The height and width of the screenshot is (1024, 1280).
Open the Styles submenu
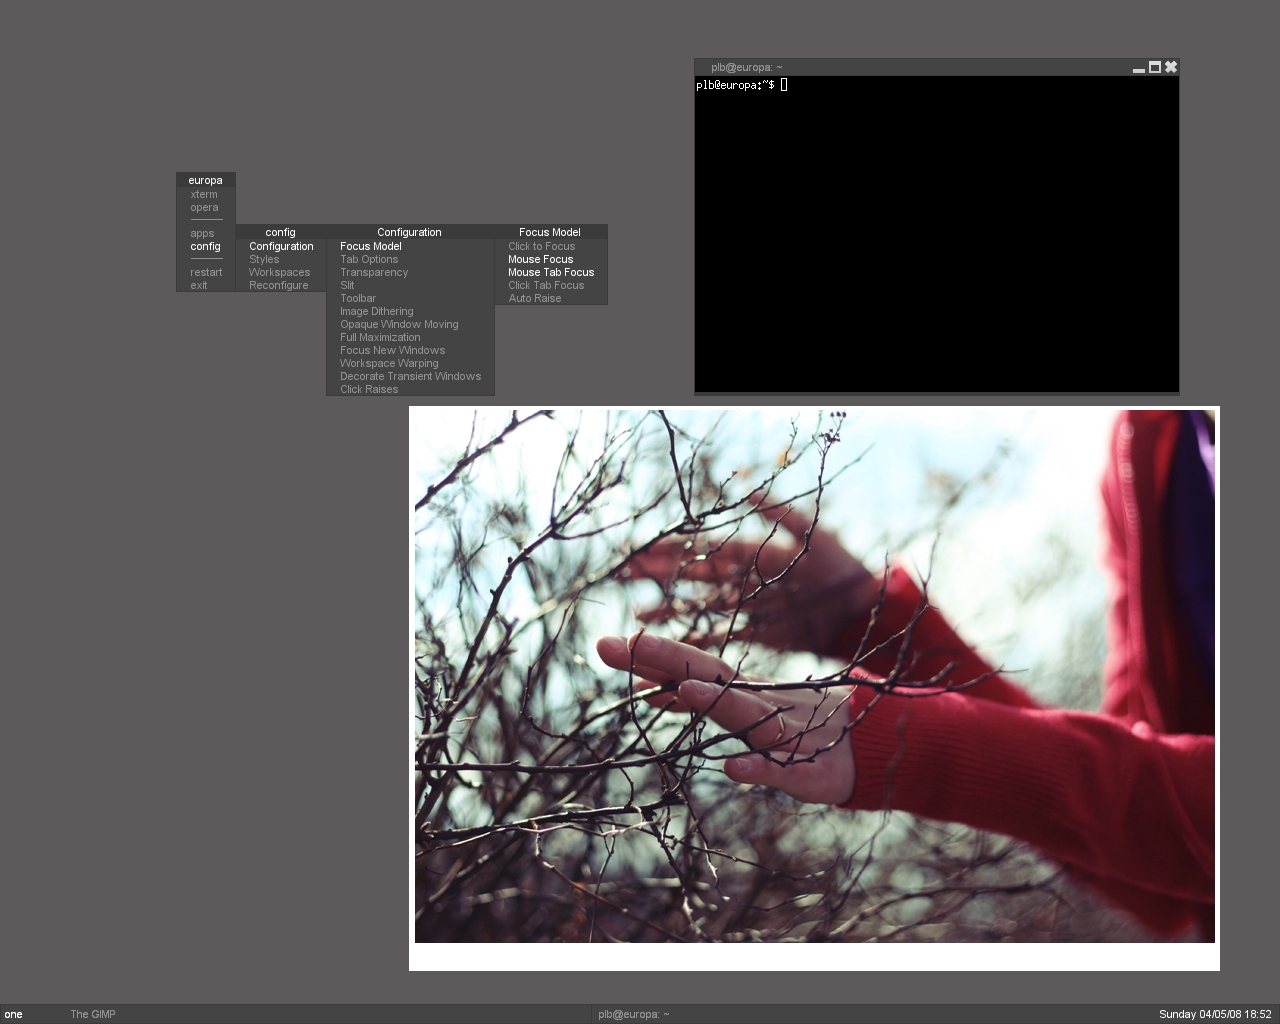[281, 260]
